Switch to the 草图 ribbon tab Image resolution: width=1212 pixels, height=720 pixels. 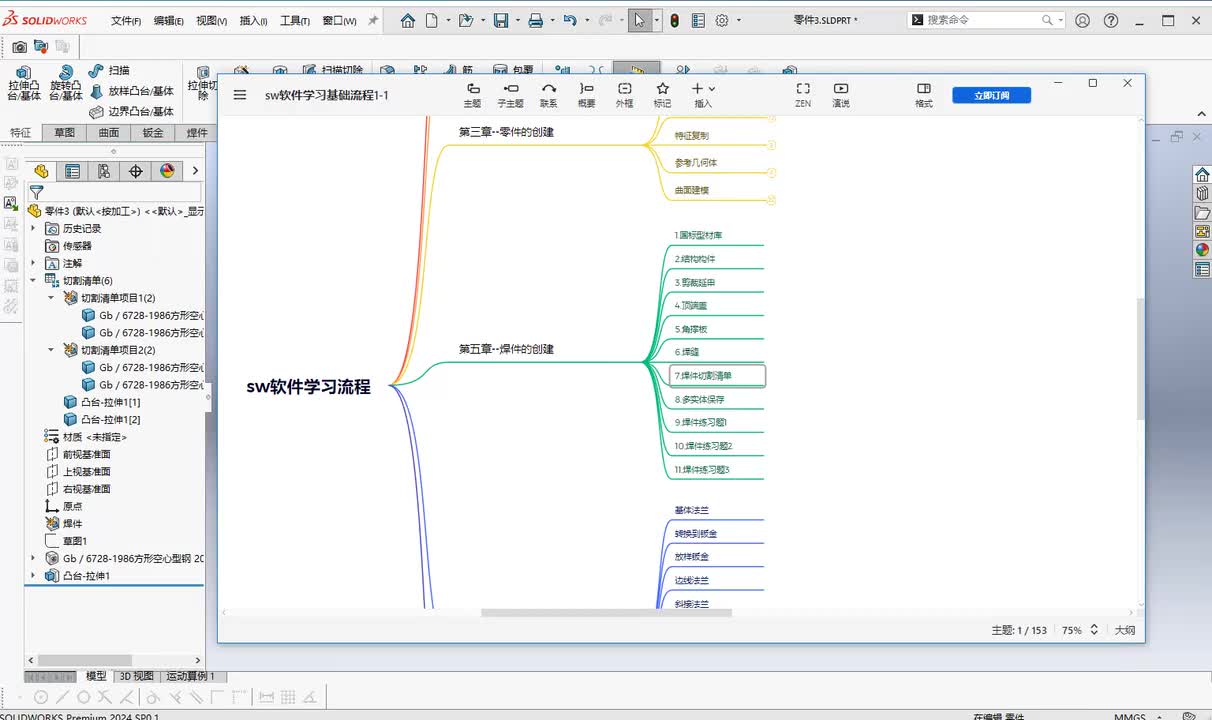click(x=64, y=133)
